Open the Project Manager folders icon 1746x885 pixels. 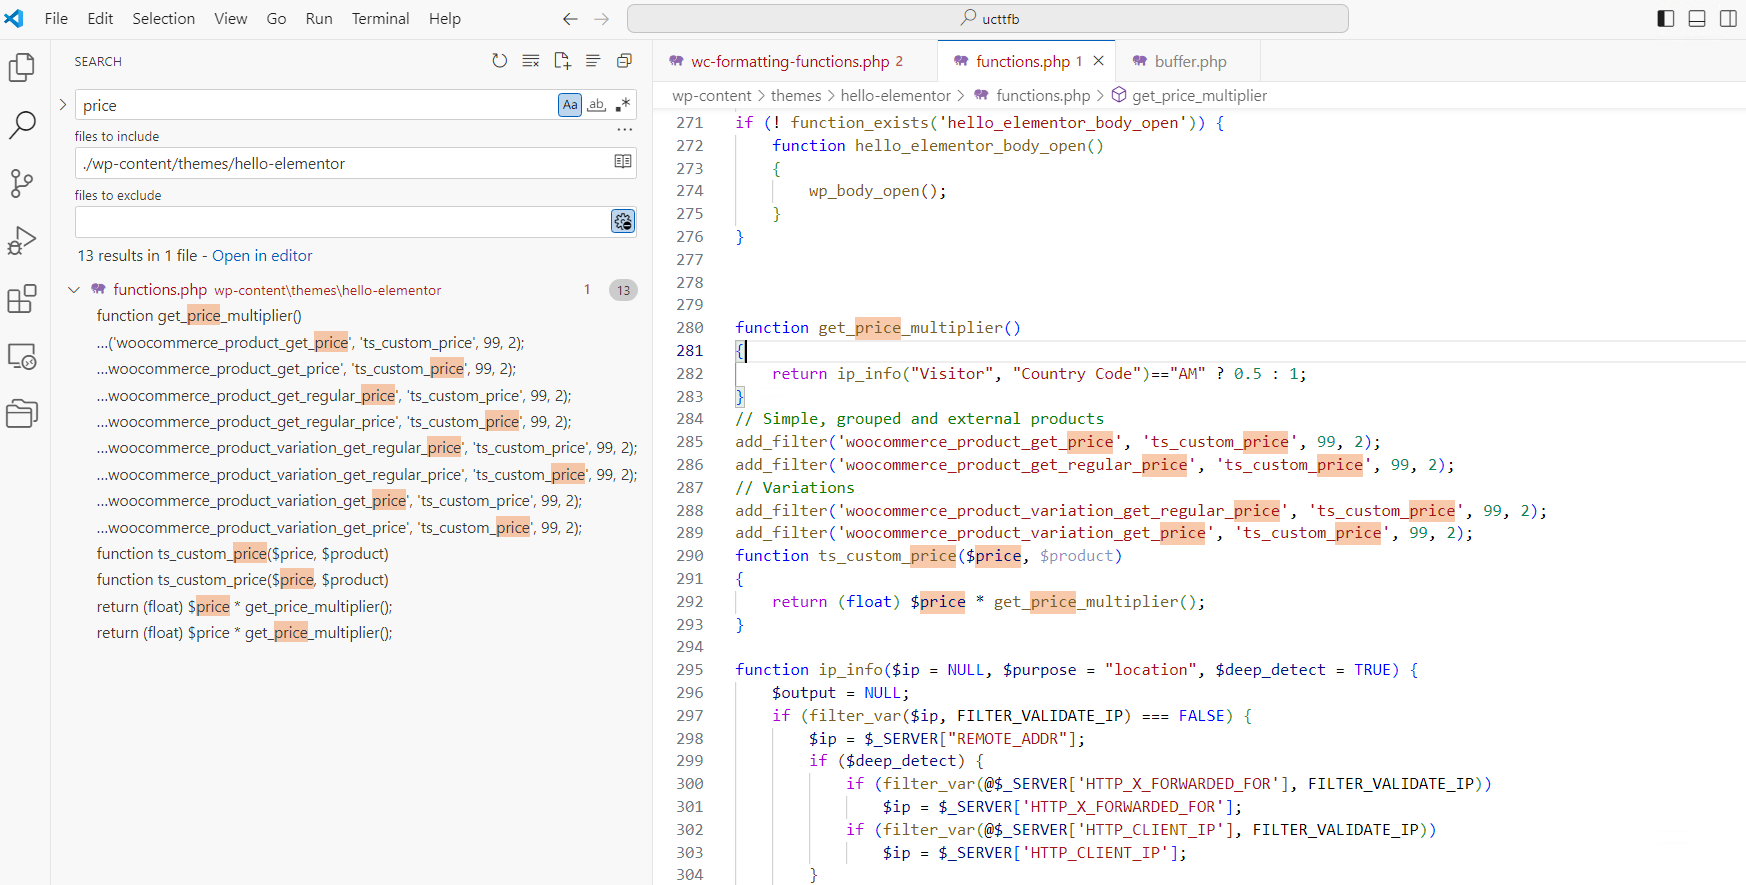tap(22, 413)
